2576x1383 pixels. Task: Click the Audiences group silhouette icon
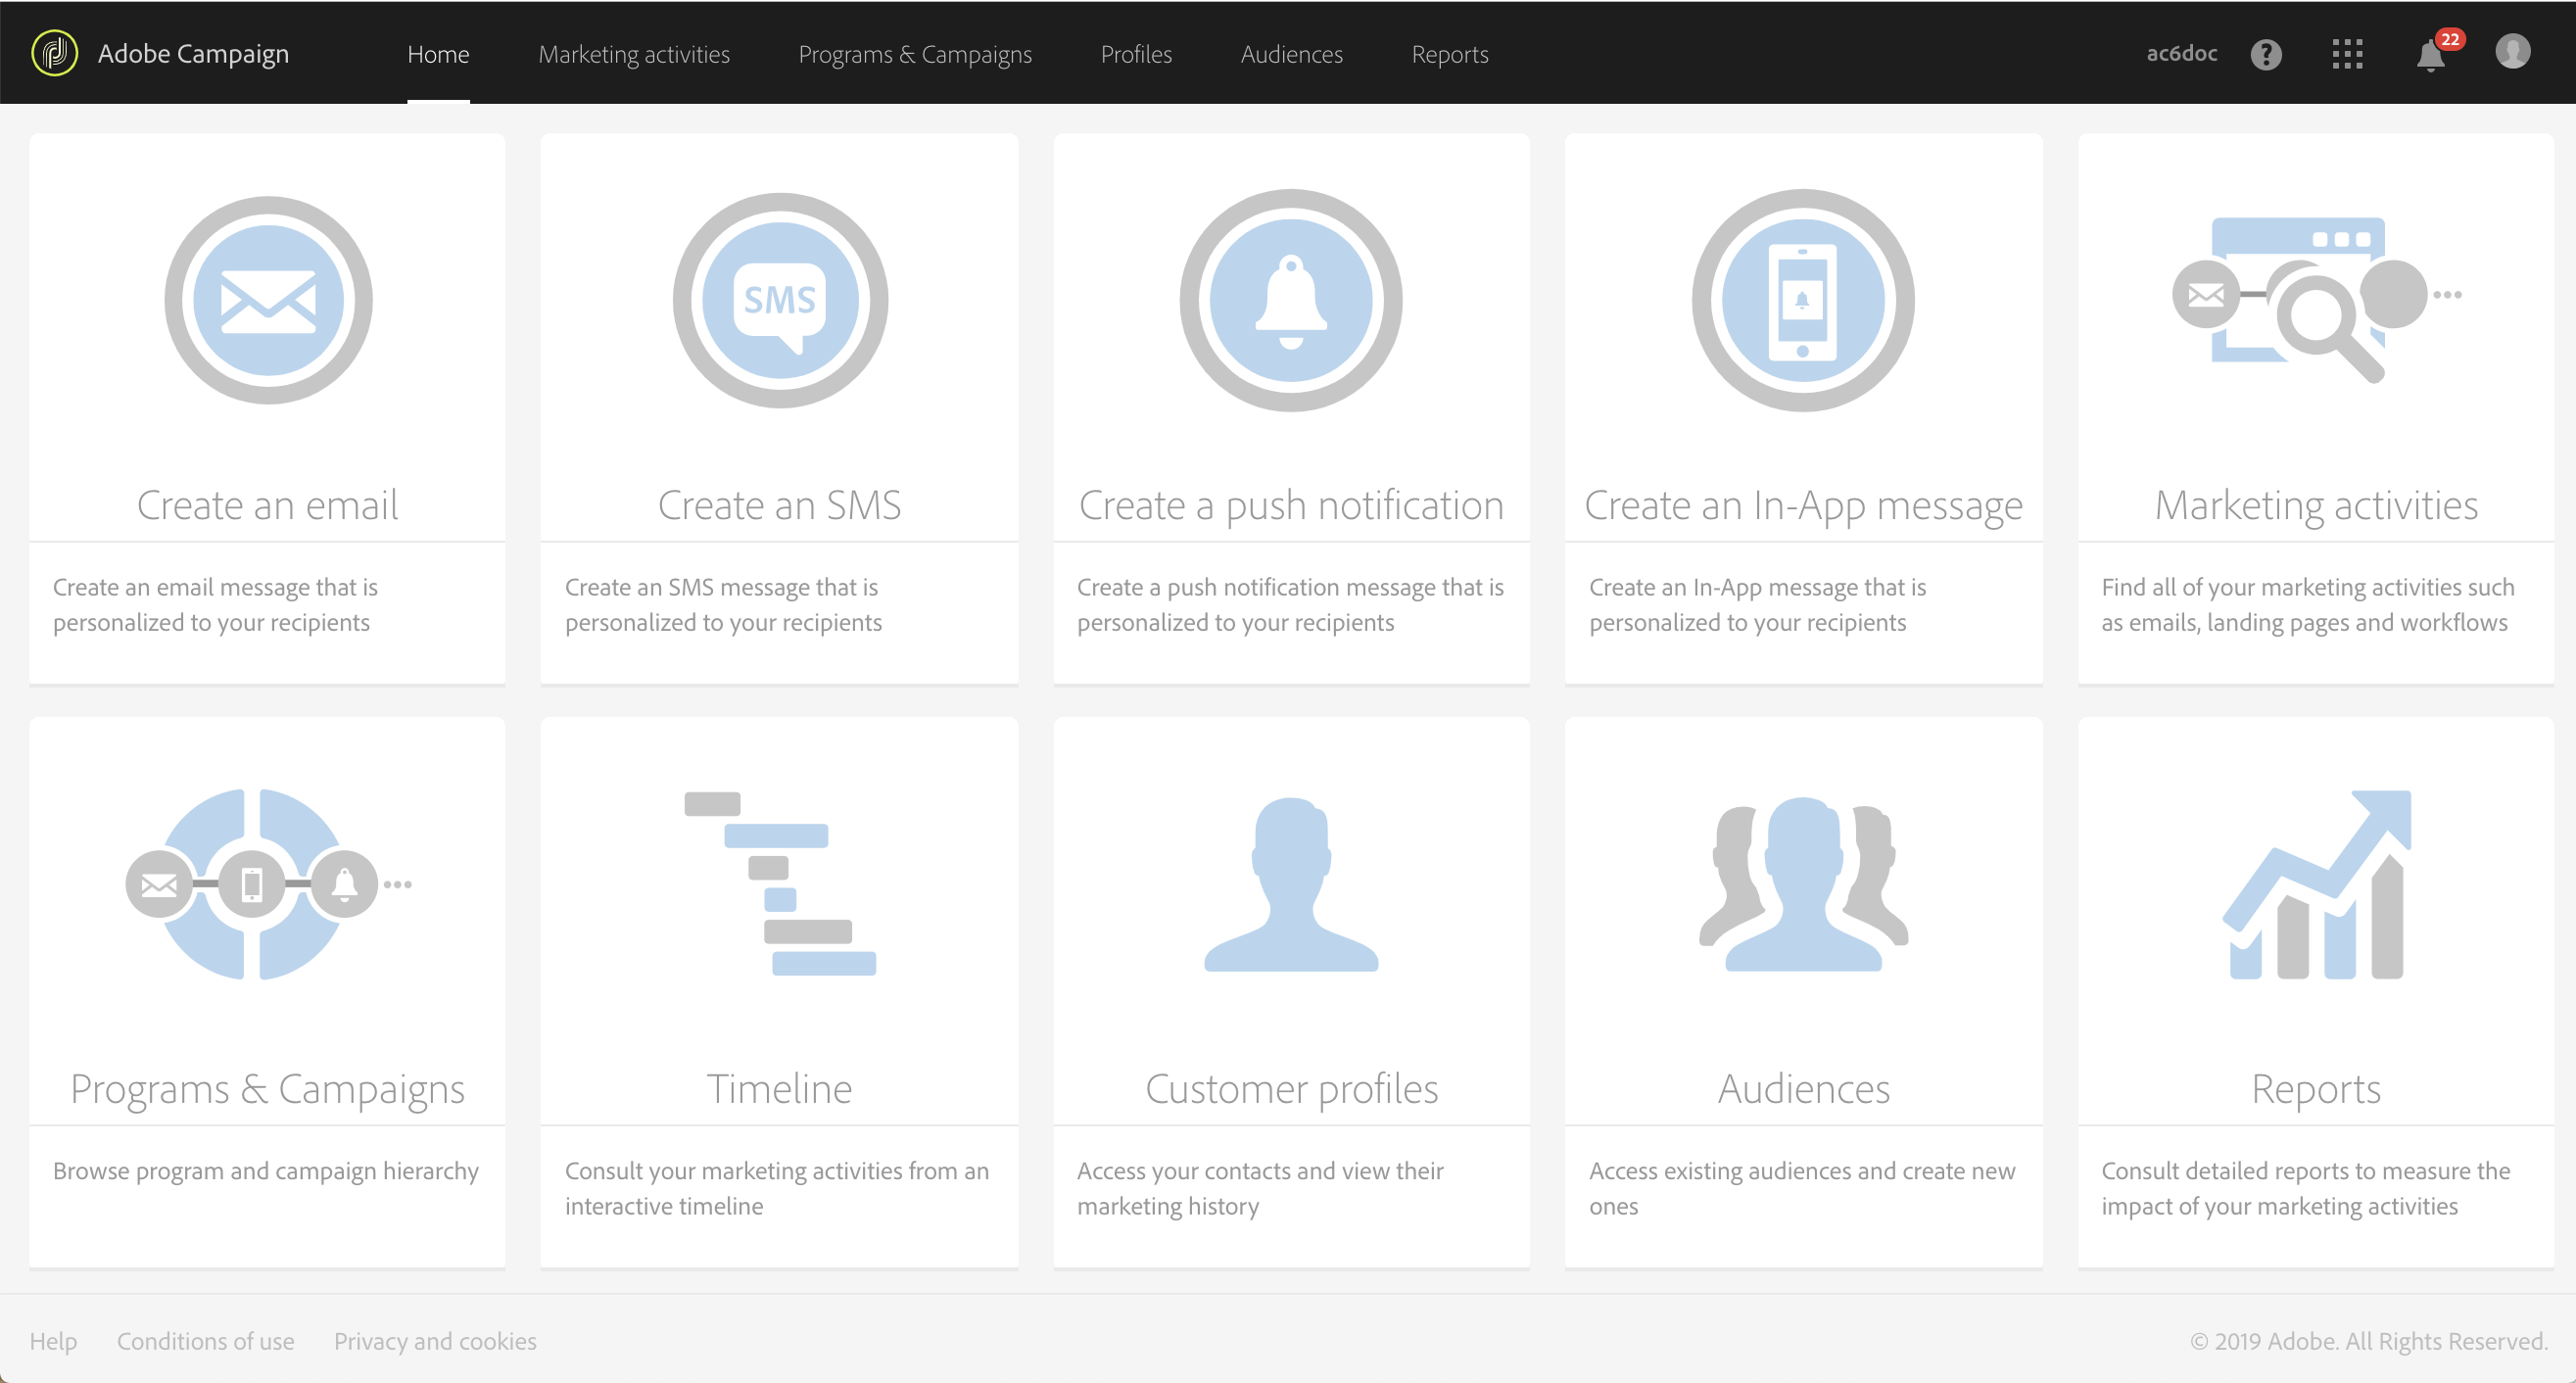click(1803, 883)
